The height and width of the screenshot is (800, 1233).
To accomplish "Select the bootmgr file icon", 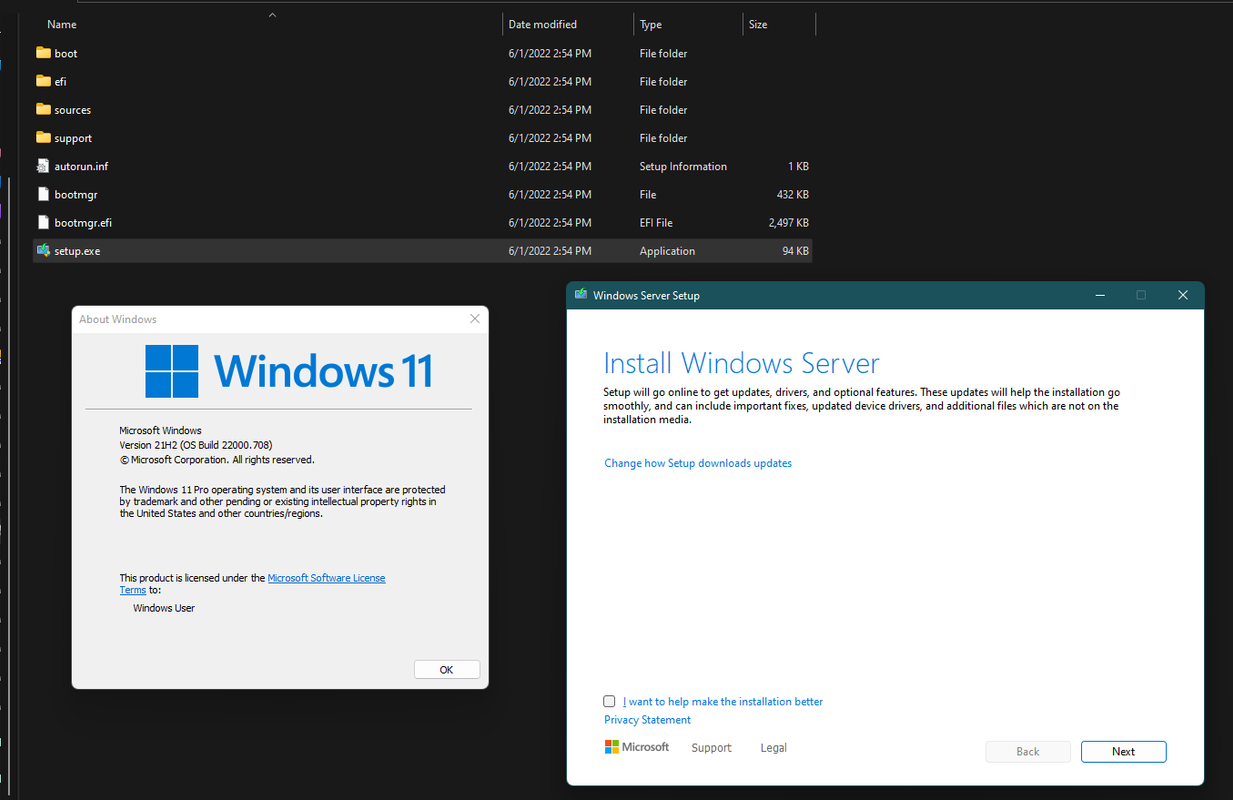I will [43, 194].
